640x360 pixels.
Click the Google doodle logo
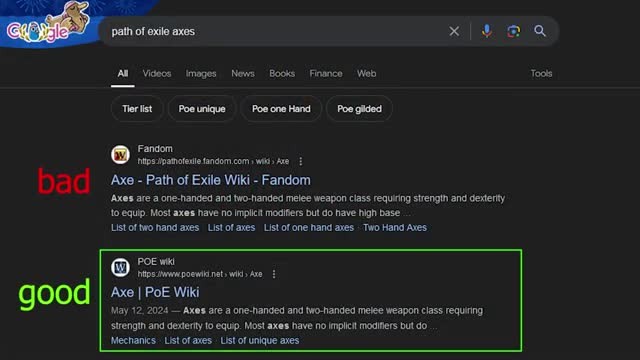(48, 22)
